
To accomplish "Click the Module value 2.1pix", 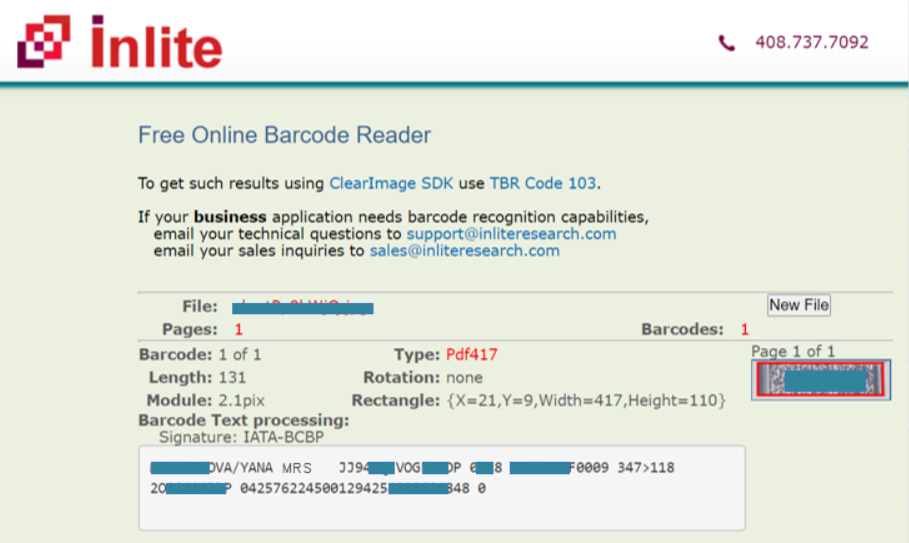I will coord(241,400).
